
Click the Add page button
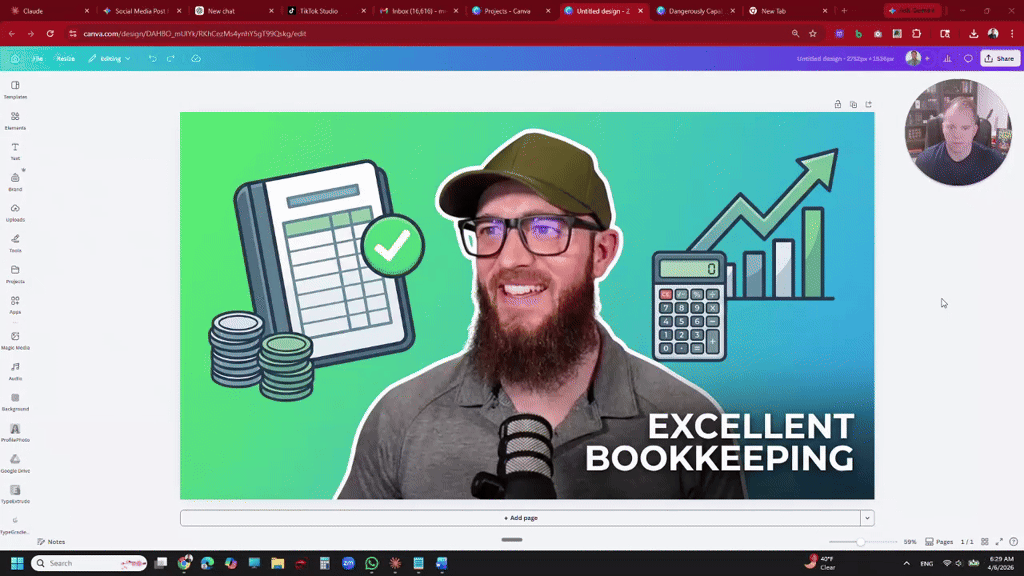520,518
